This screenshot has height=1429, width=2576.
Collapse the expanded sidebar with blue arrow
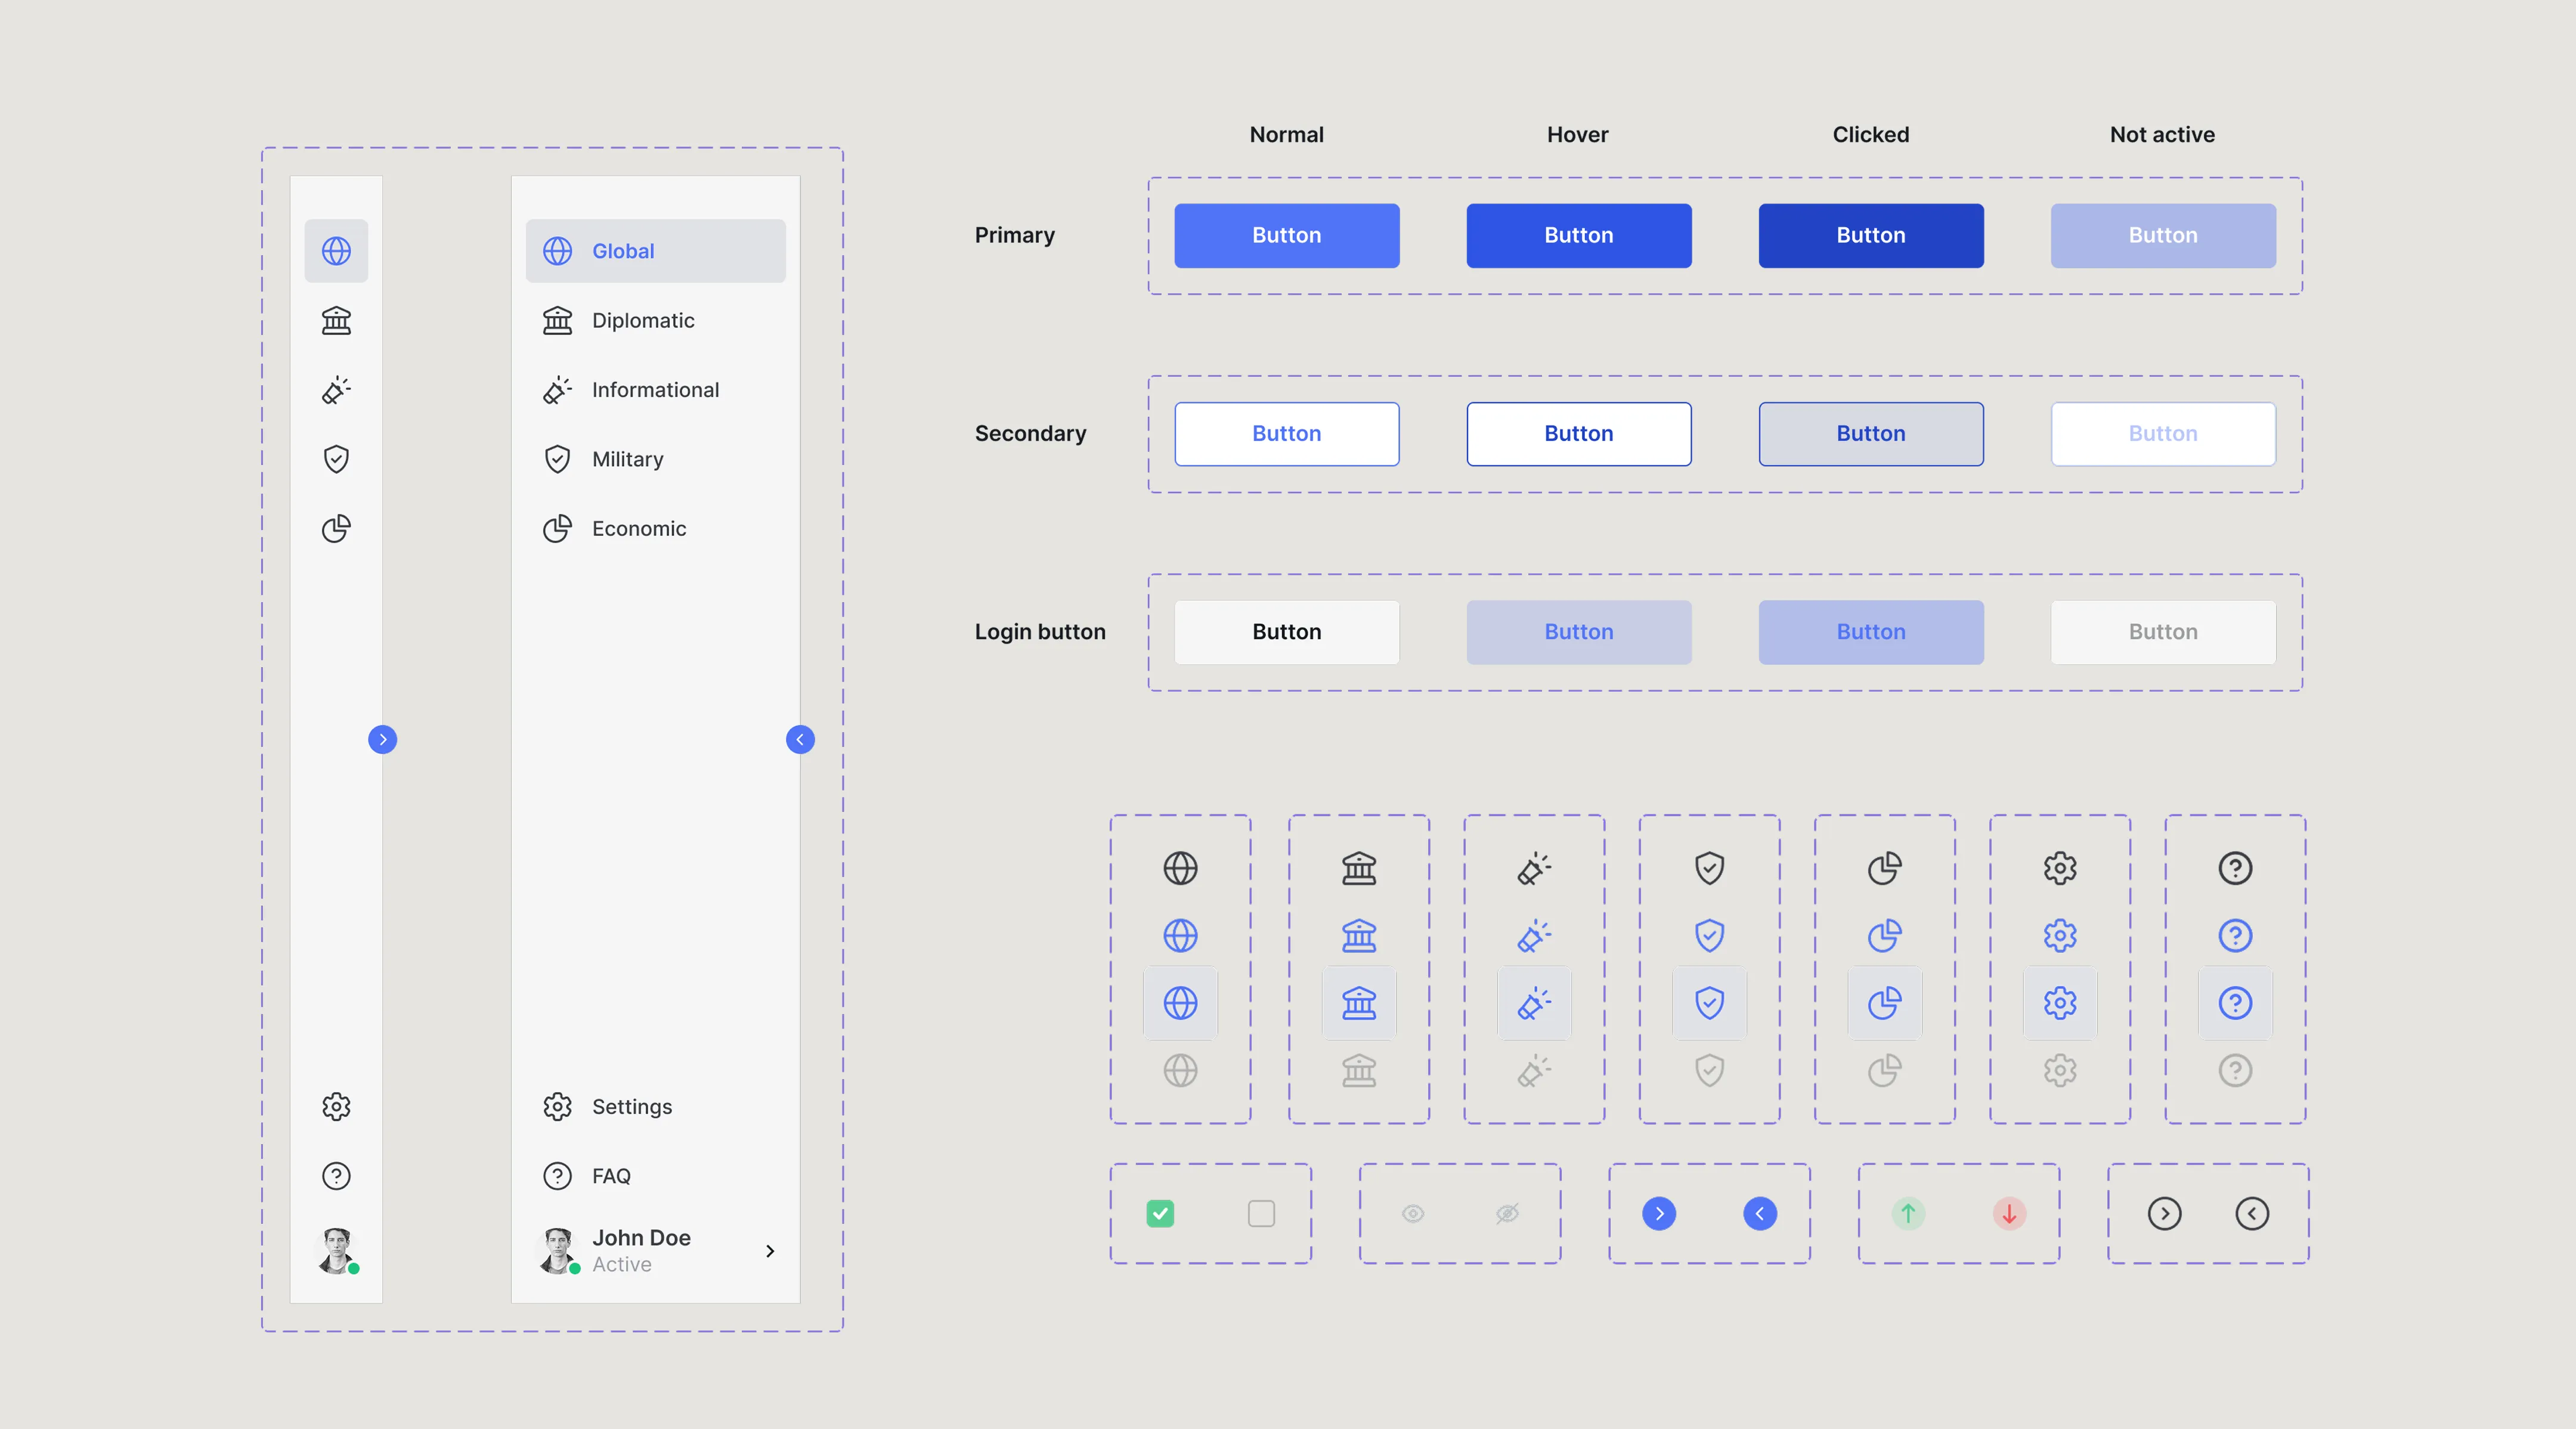coord(800,739)
